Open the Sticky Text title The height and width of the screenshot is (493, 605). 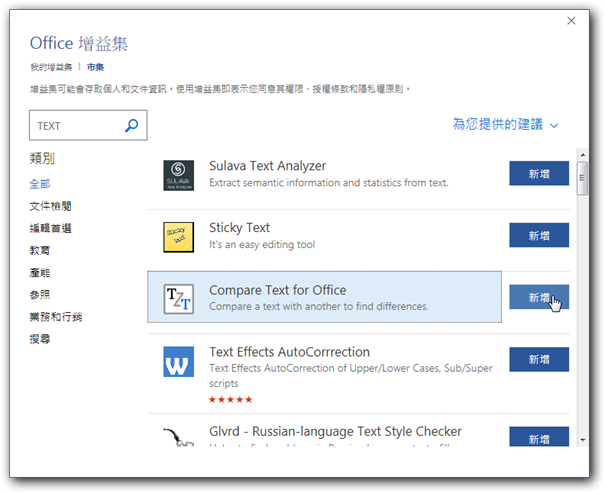tap(239, 228)
